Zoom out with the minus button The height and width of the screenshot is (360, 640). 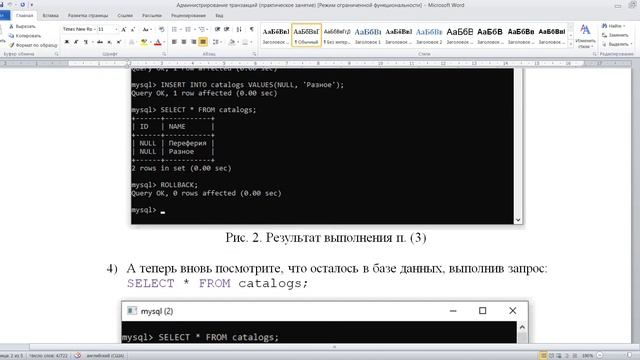click(x=600, y=356)
